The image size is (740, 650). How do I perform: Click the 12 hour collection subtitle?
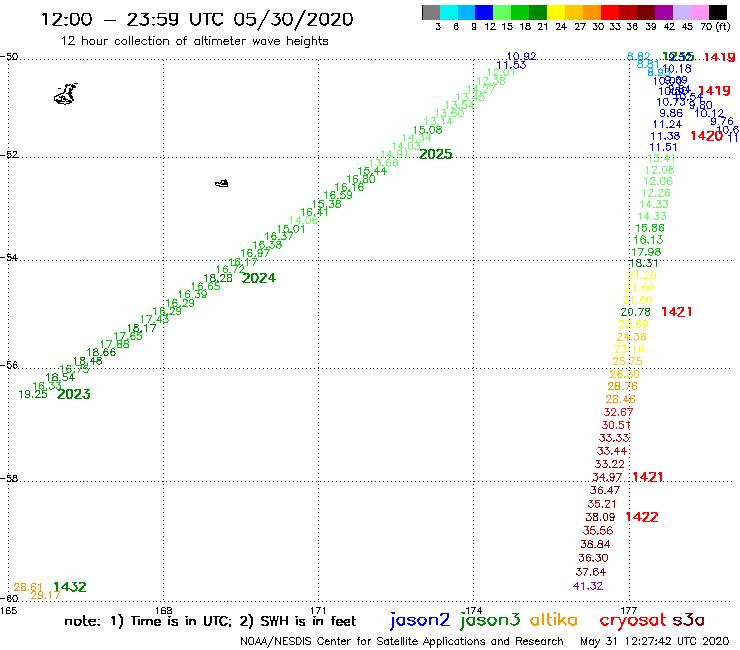[x=194, y=41]
